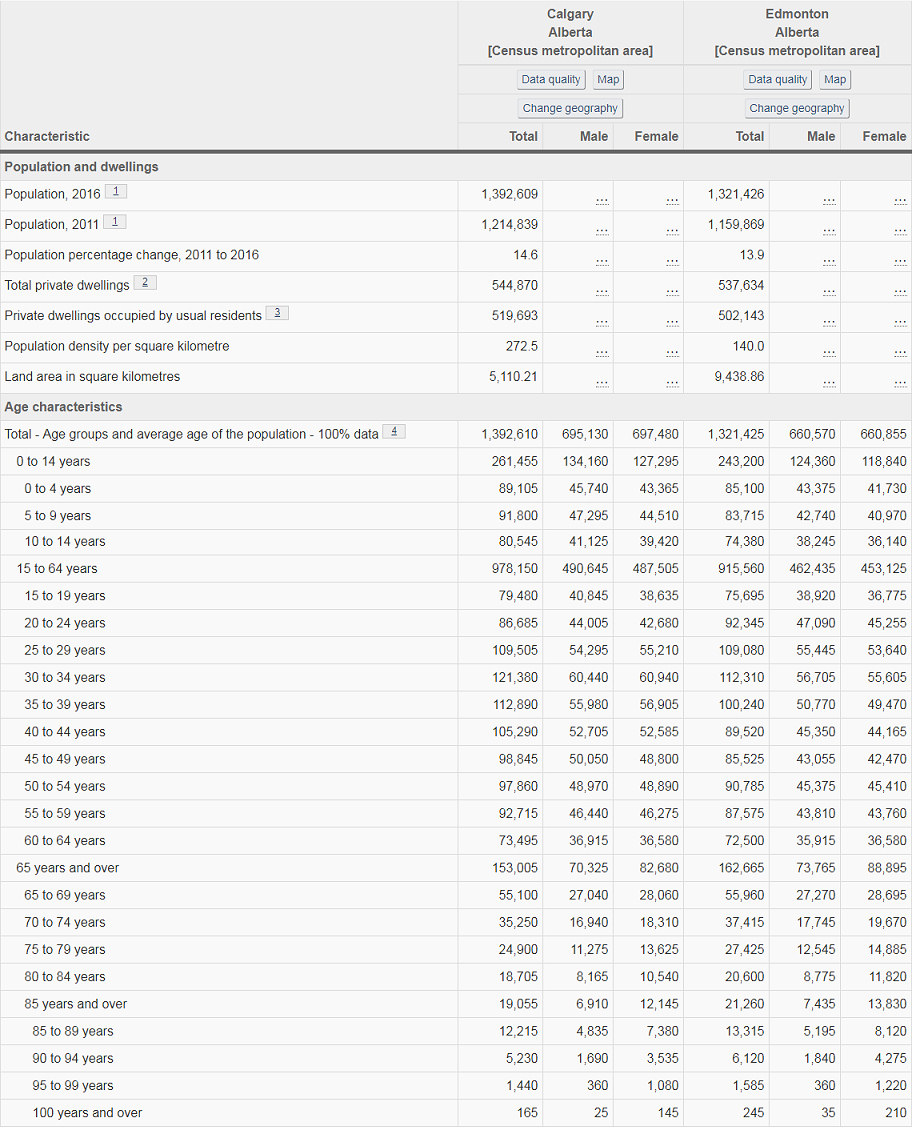Select Calgary 2011 population value 1,214,839

coord(509,224)
